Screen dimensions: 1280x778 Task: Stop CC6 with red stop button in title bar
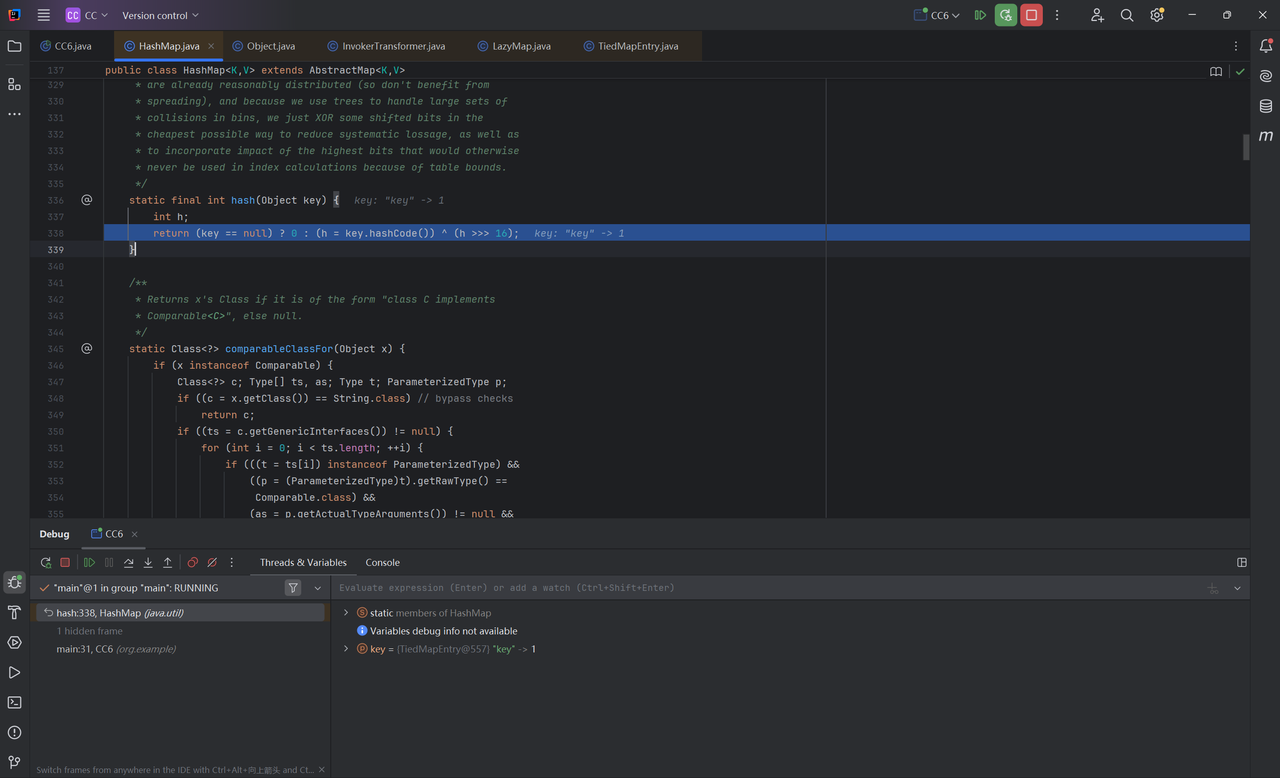(x=1031, y=15)
